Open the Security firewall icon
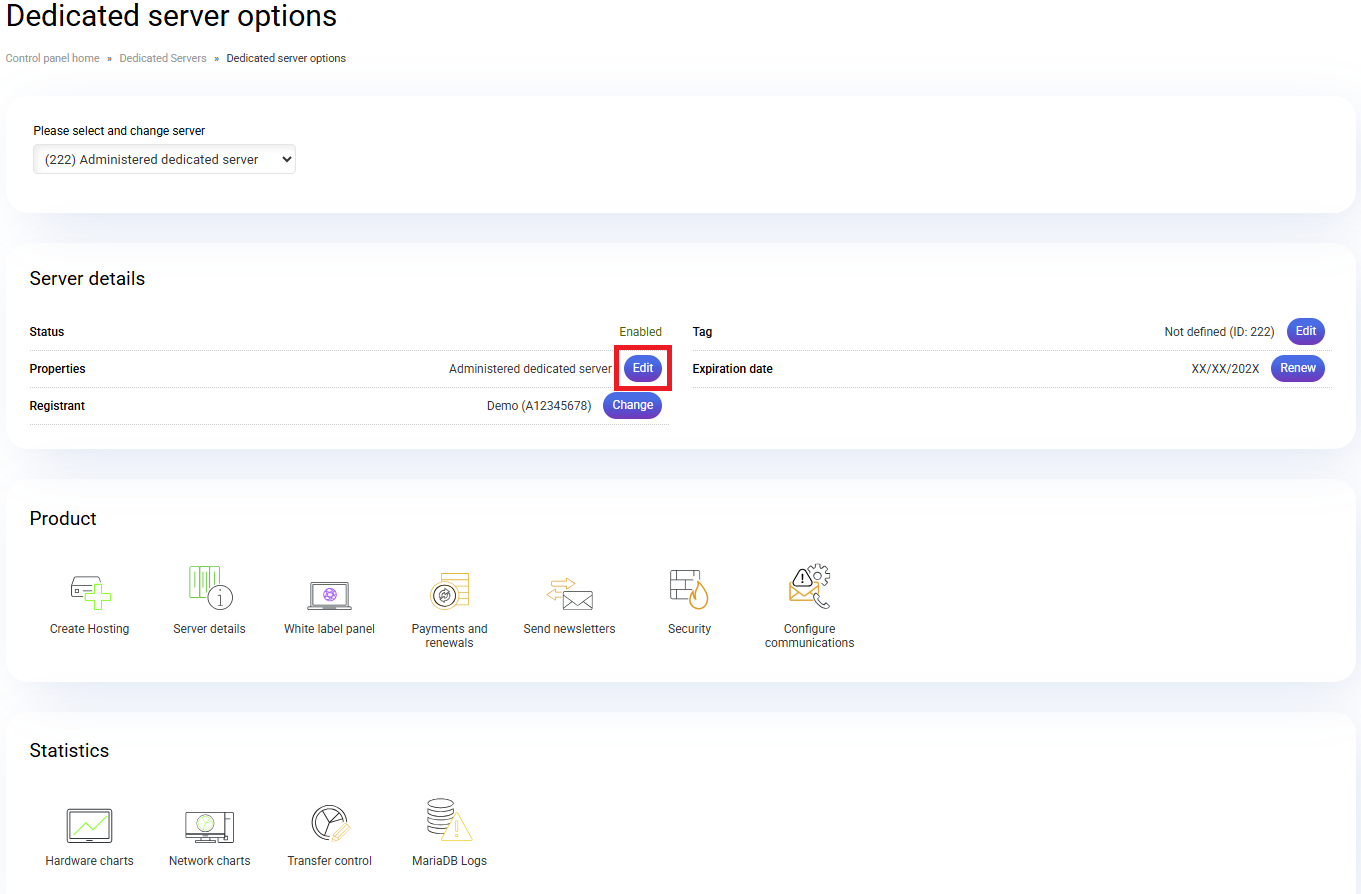 (x=689, y=589)
